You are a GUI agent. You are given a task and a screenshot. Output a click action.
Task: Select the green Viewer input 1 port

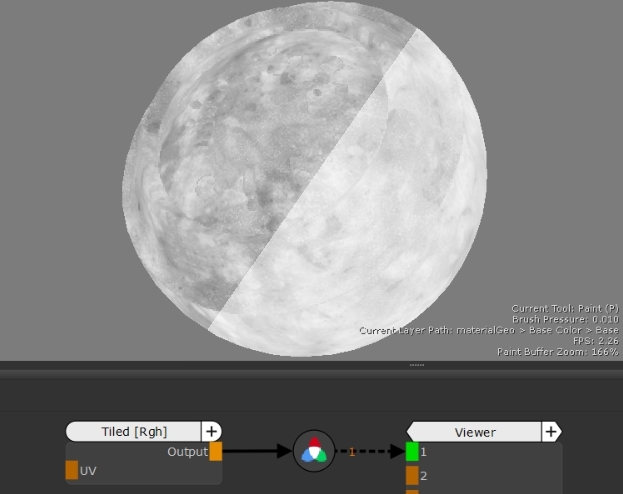(x=412, y=452)
